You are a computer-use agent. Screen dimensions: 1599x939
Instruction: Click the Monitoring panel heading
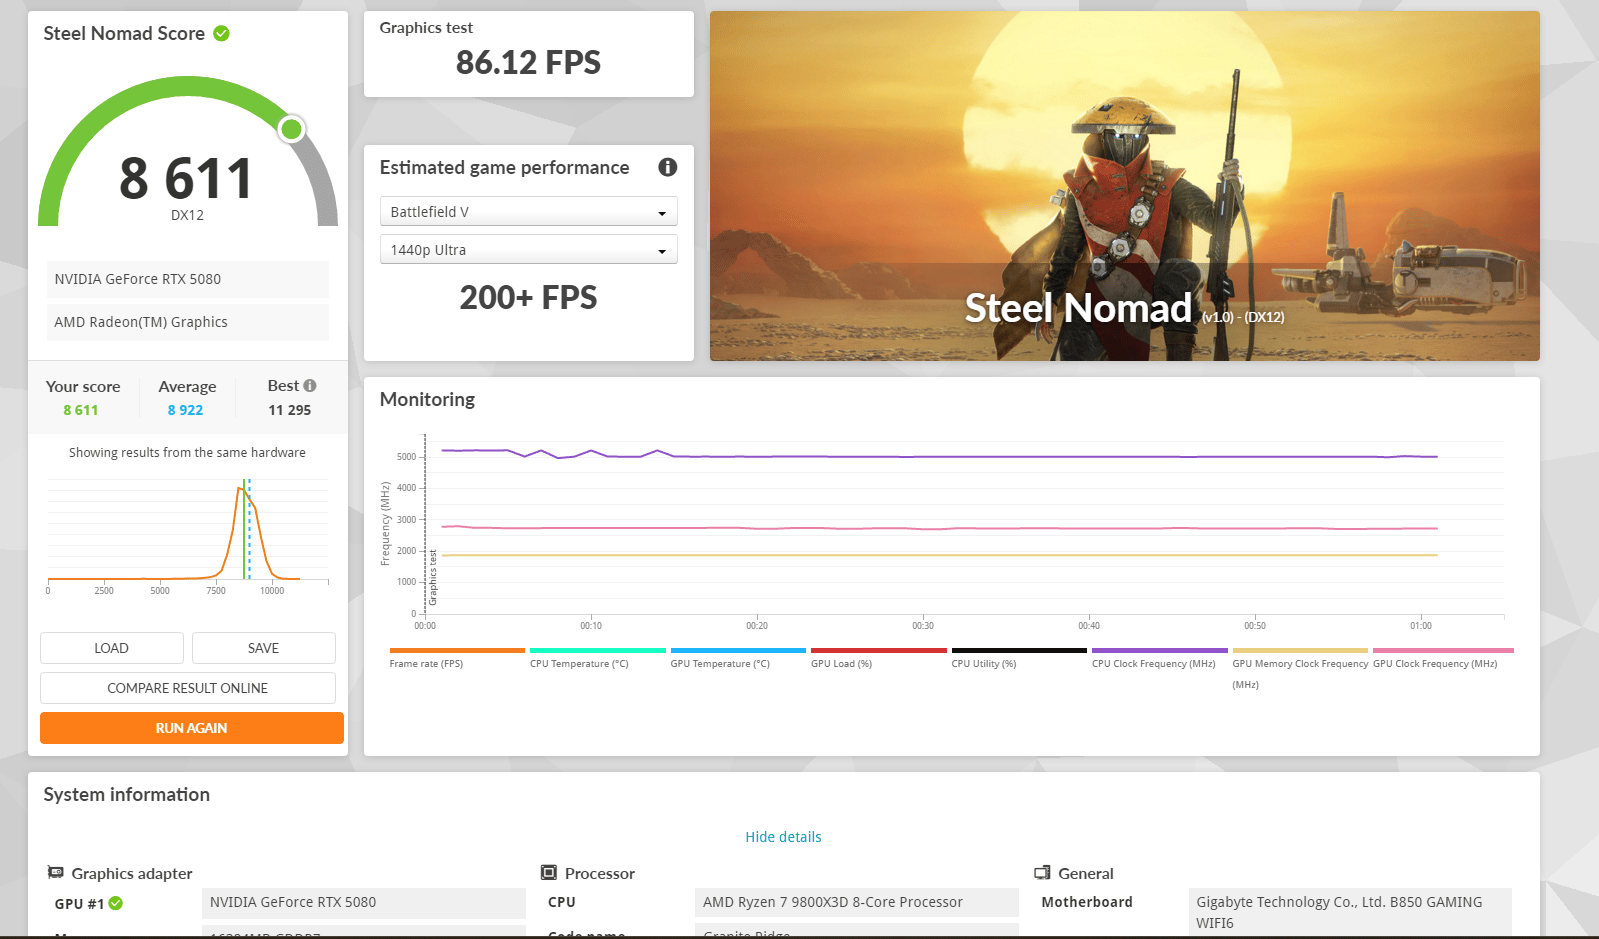pyautogui.click(x=427, y=399)
